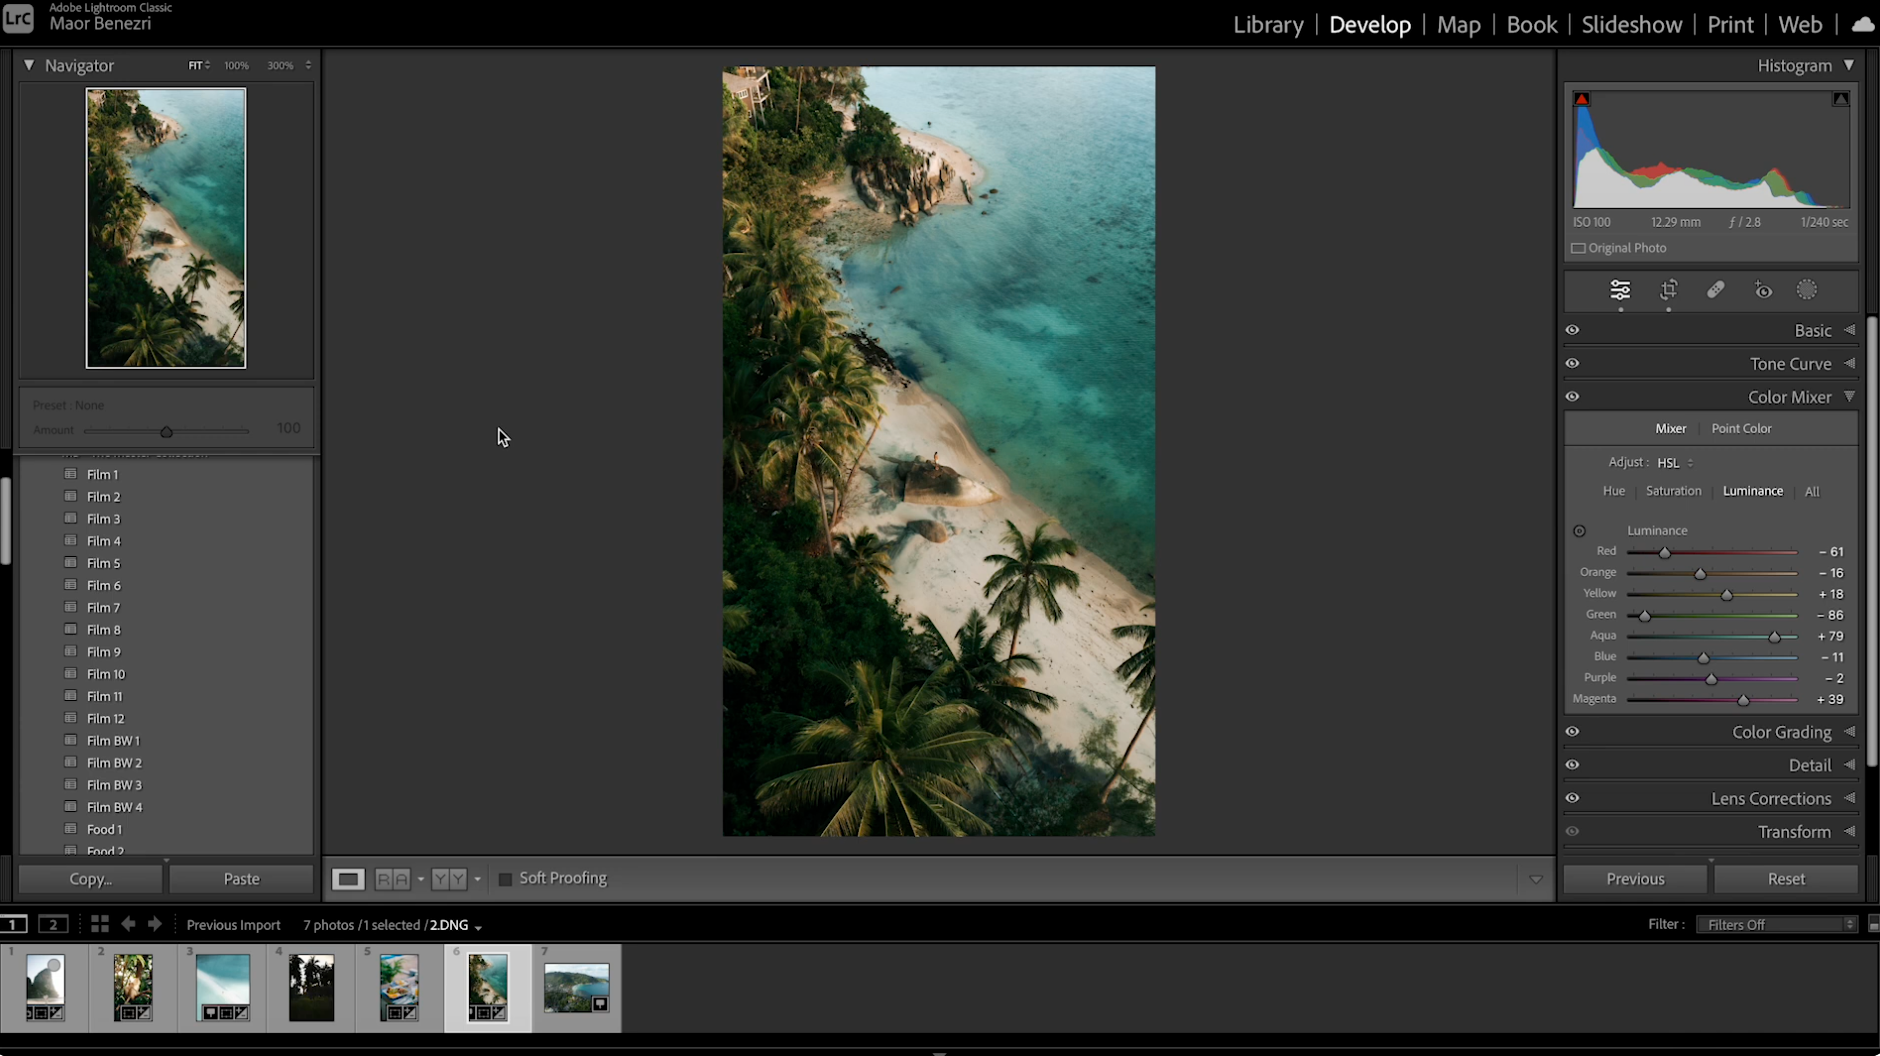Select the Film 7 preset

coord(103,607)
